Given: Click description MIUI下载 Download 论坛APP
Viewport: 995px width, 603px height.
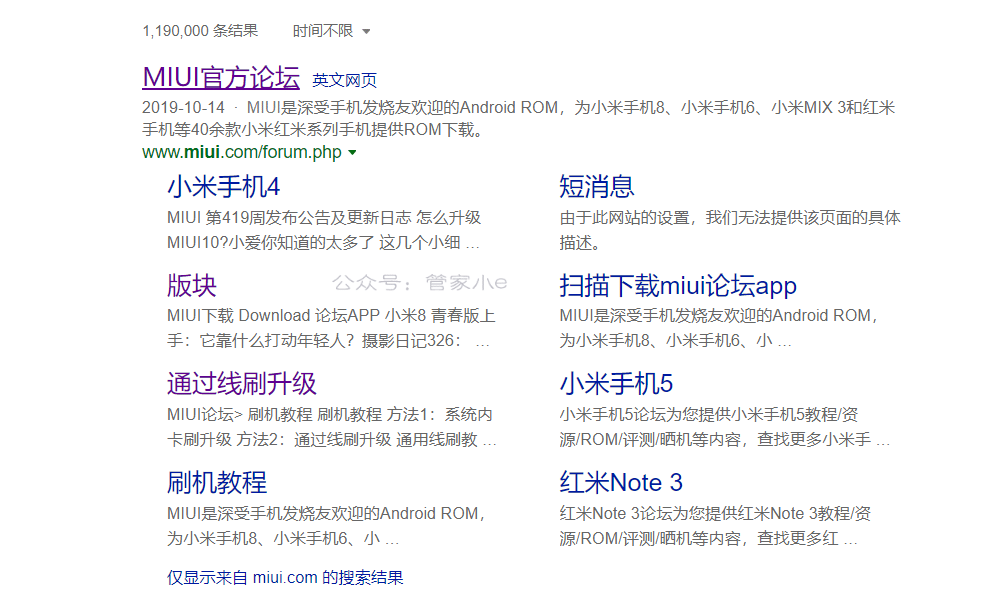Looking at the screenshot, I should click(331, 328).
